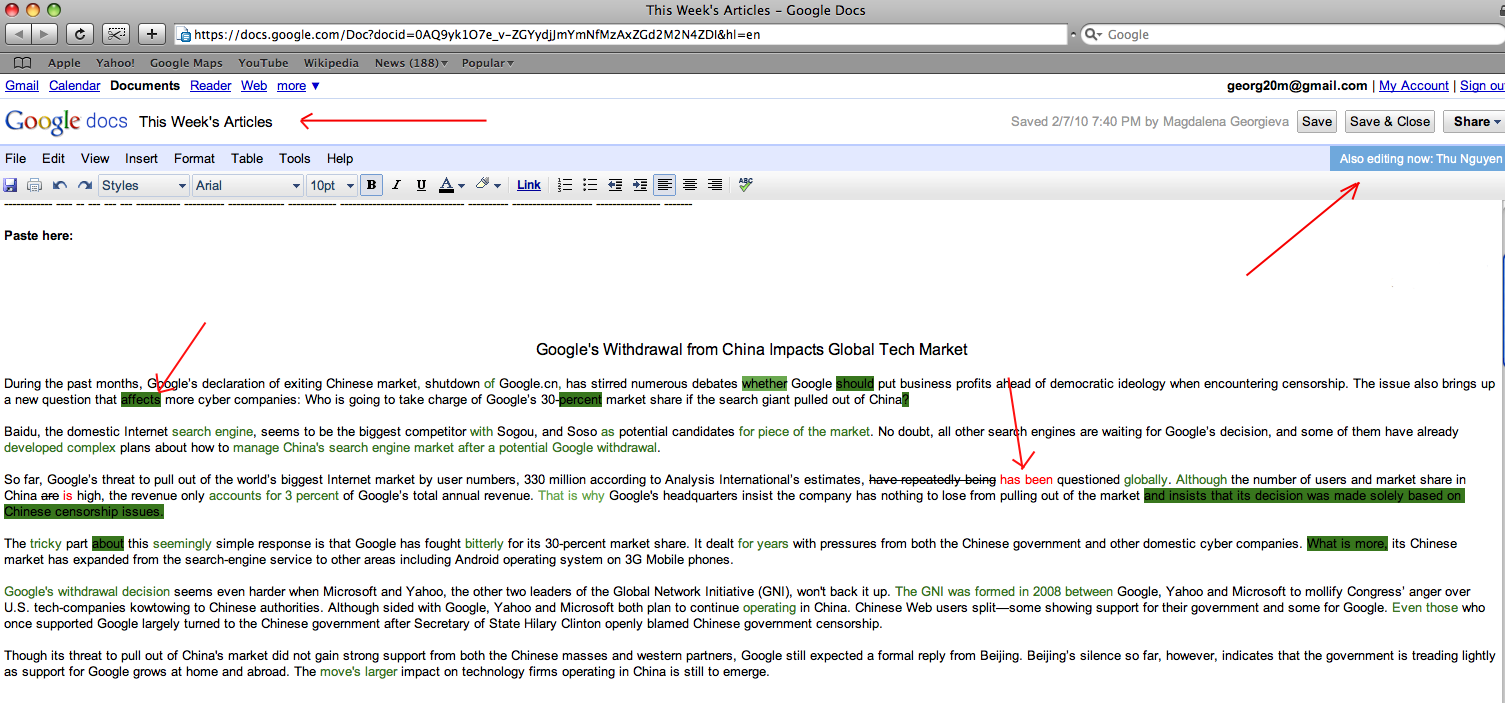Image resolution: width=1505 pixels, height=703 pixels.
Task: Open the Arial font dropdown
Action: tap(248, 185)
